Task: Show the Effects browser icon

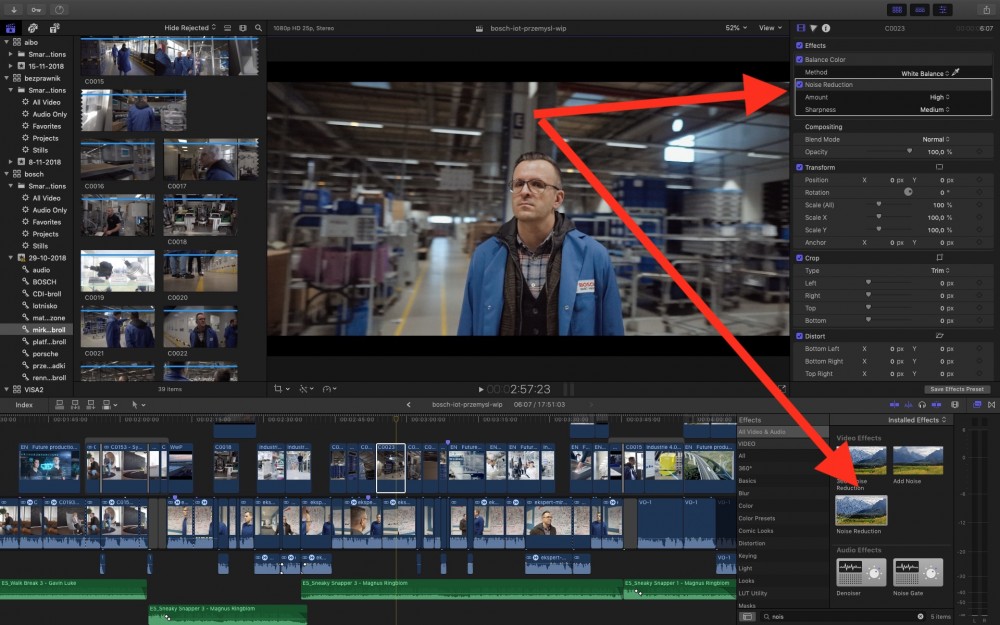Action: [x=977, y=405]
